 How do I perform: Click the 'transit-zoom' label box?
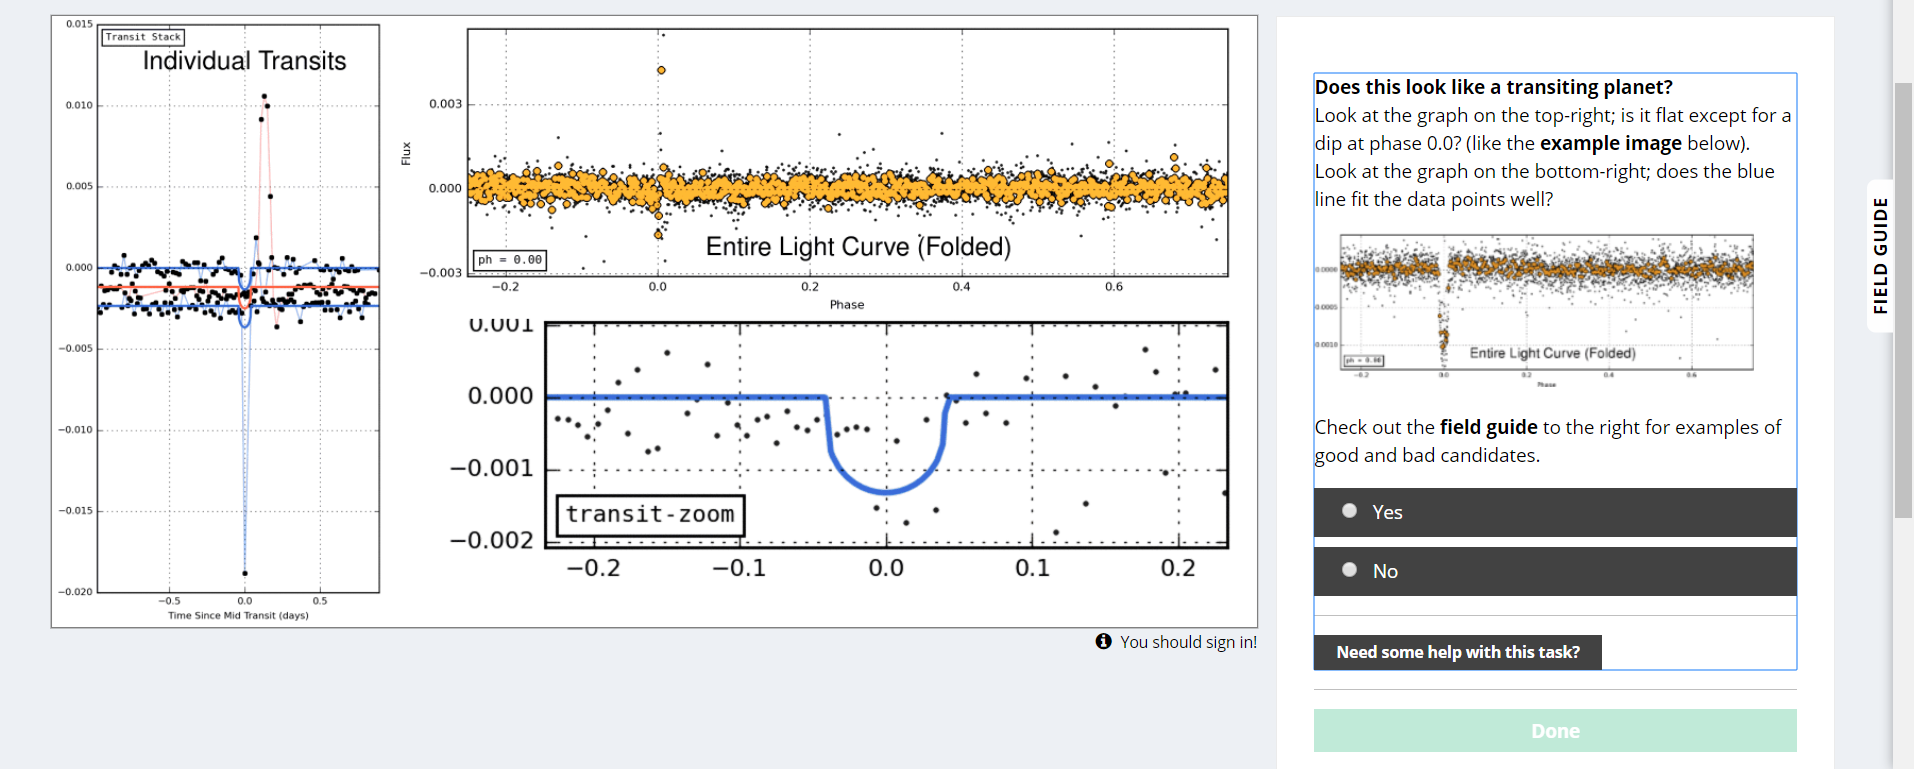coord(650,515)
